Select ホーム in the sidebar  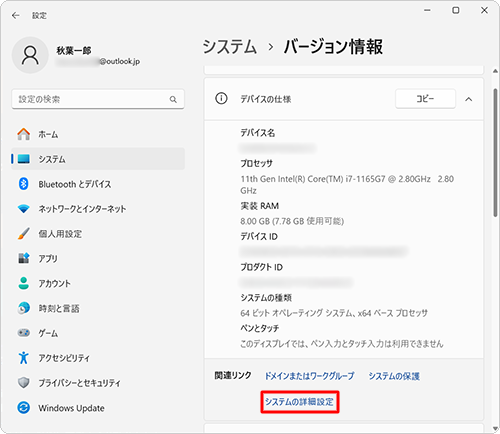98,134
